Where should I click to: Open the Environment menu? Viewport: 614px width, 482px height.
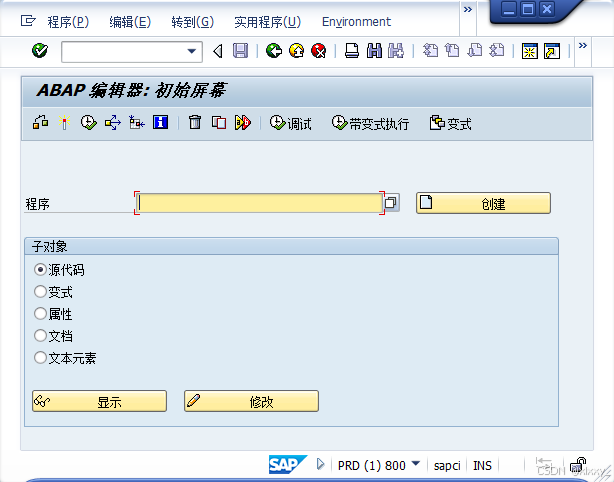[356, 22]
